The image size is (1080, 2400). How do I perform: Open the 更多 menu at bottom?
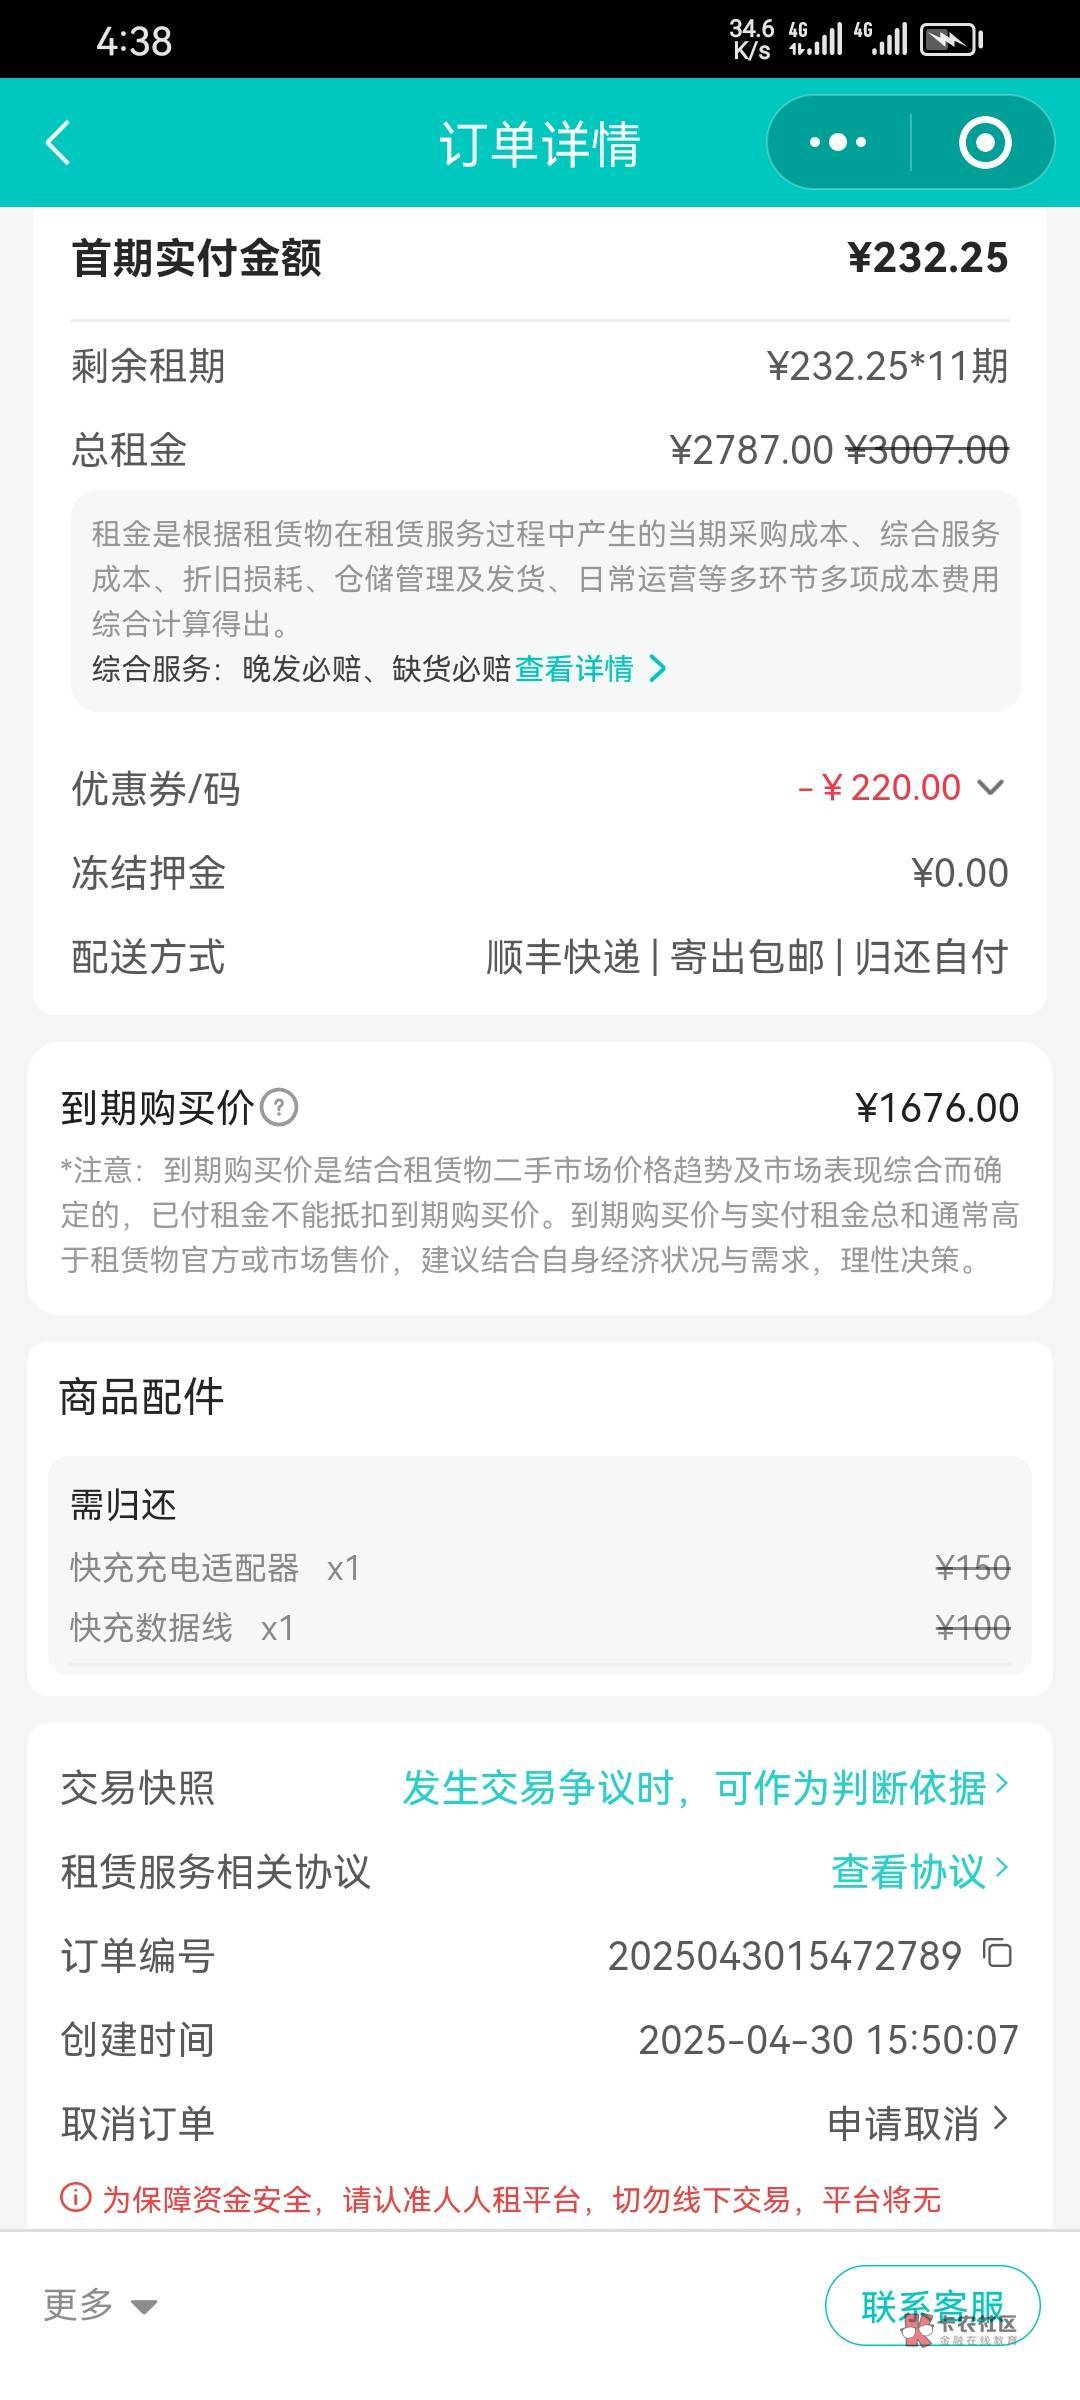click(100, 2305)
